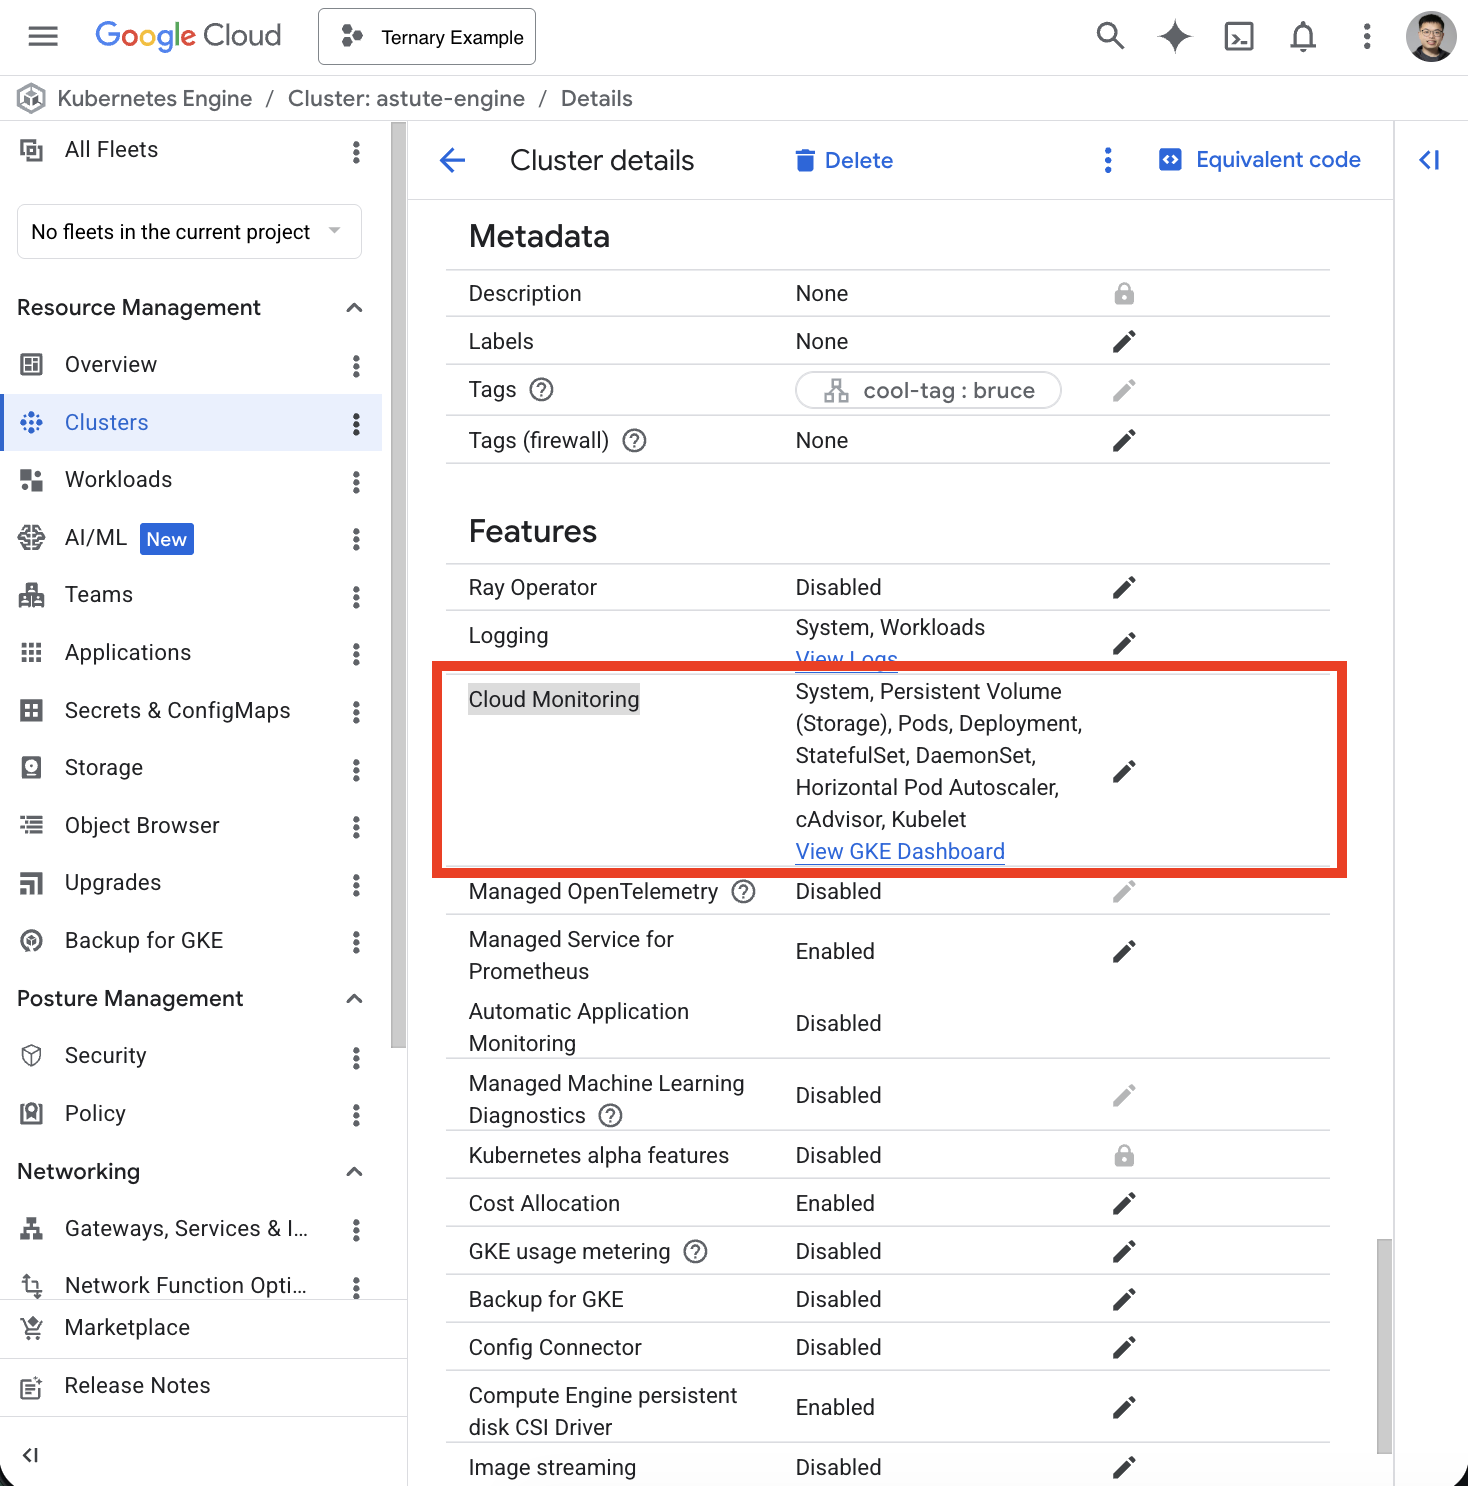Open AI/ML sidebar section
The height and width of the screenshot is (1486, 1468).
(96, 538)
